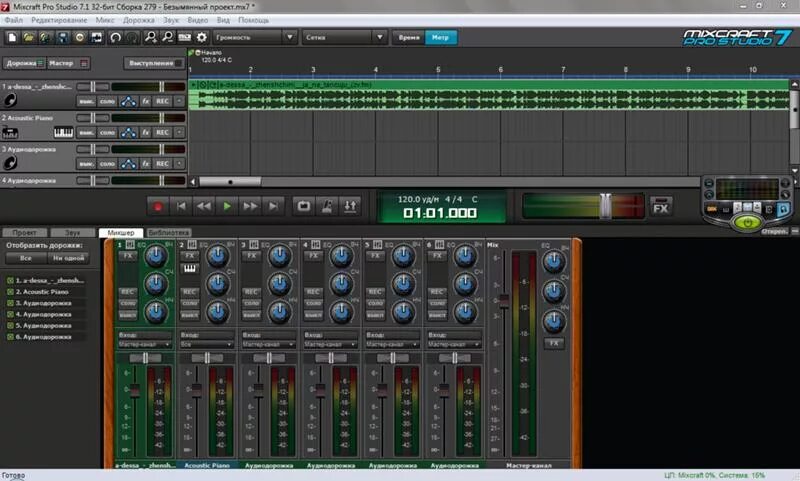Show all tracks with Все button
The height and width of the screenshot is (481, 800).
coord(26,258)
